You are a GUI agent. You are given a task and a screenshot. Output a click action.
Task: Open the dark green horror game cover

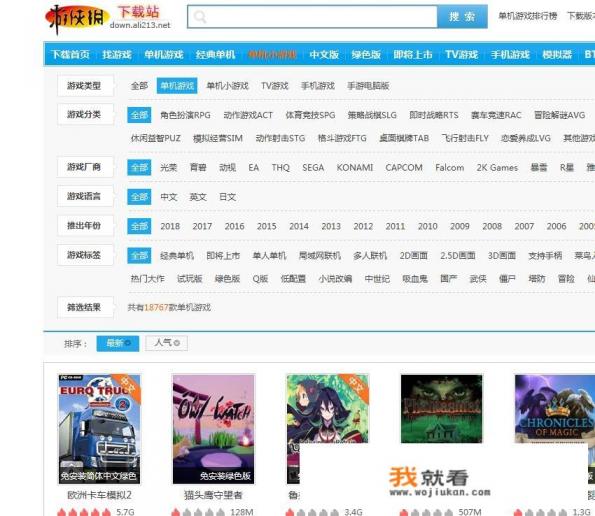pos(442,409)
